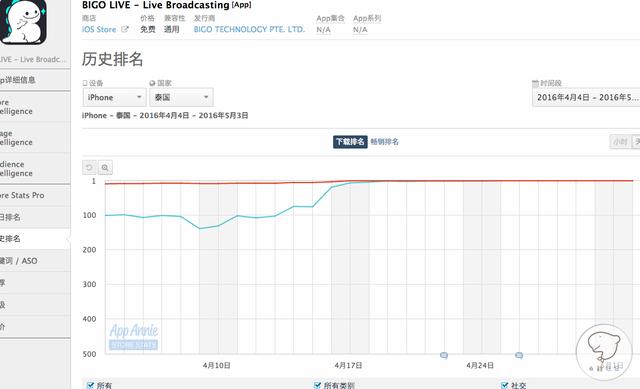Toggle the 所有类别 checkbox
The image size is (640, 389).
pos(317,385)
